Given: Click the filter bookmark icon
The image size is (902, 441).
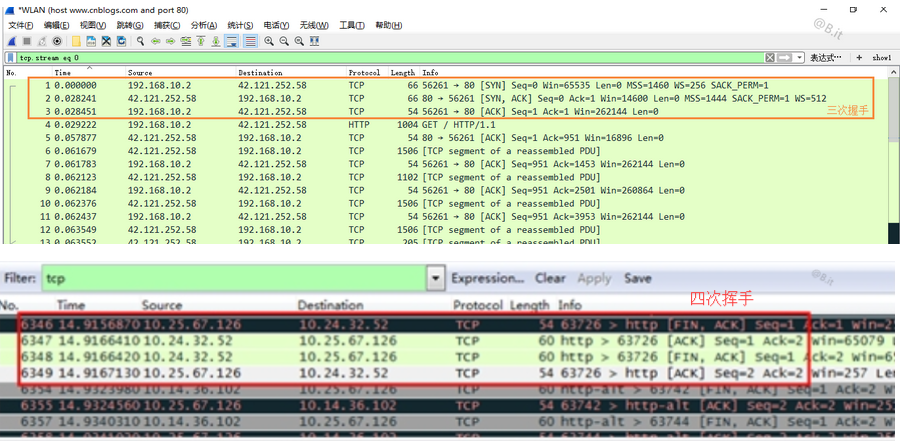Looking at the screenshot, I should (9, 58).
